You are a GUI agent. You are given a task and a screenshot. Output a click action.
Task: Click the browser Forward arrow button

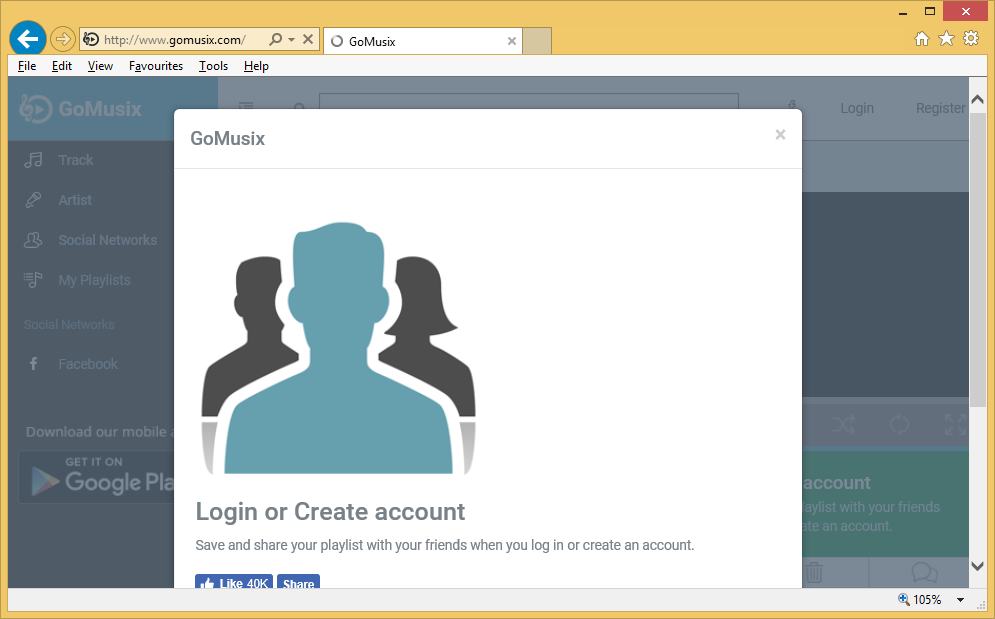point(62,39)
